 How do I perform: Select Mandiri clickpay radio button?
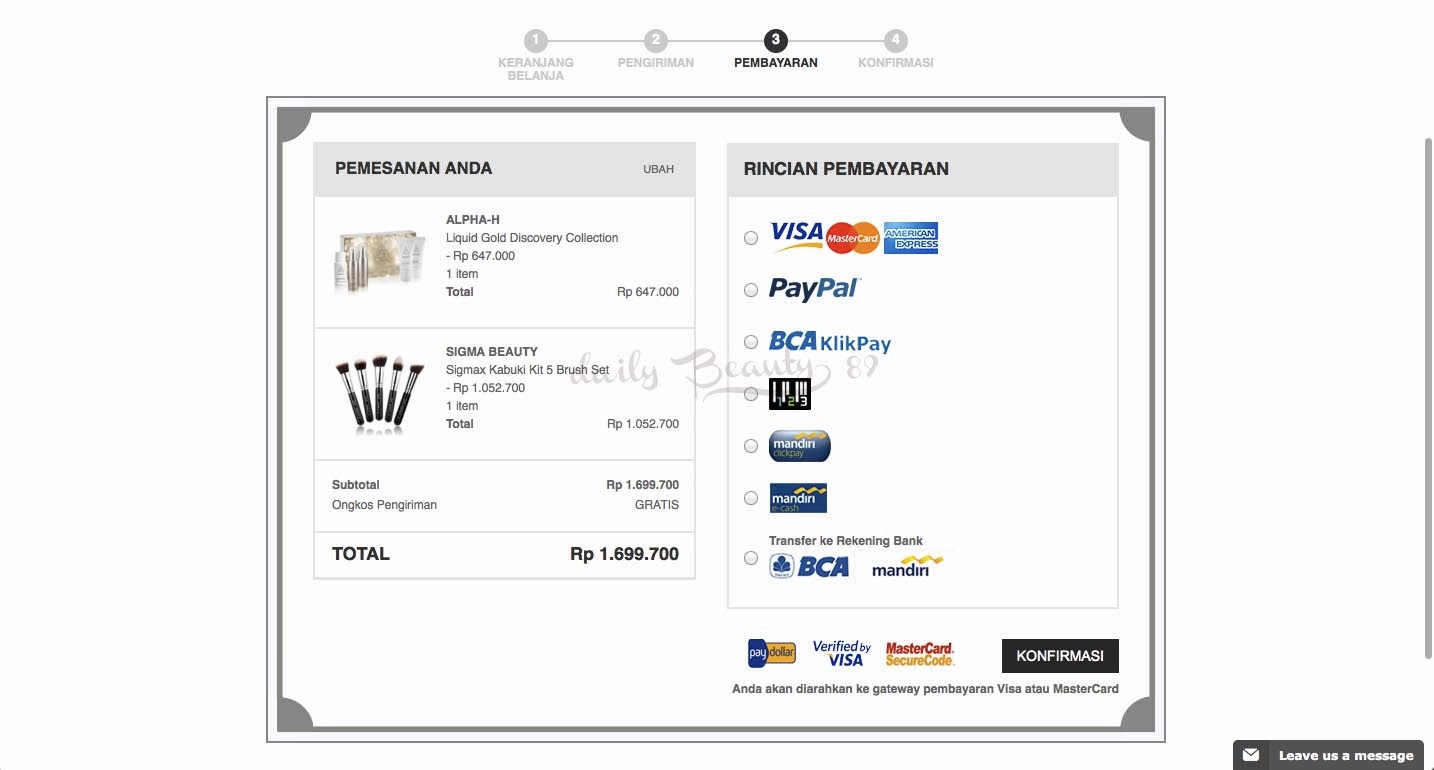click(x=751, y=446)
